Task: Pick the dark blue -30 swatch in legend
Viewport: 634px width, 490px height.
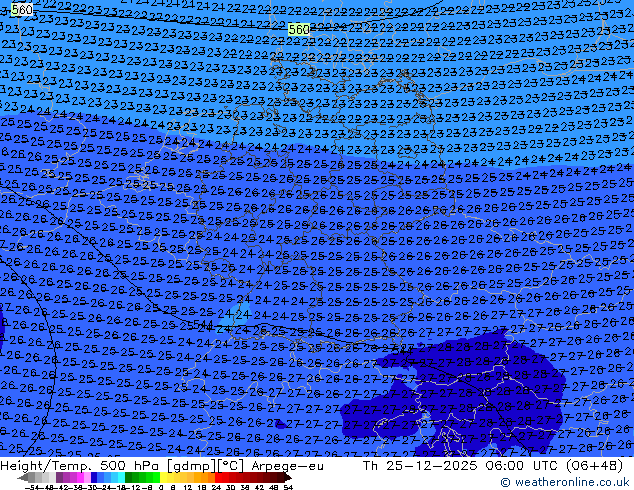Action: (94, 477)
